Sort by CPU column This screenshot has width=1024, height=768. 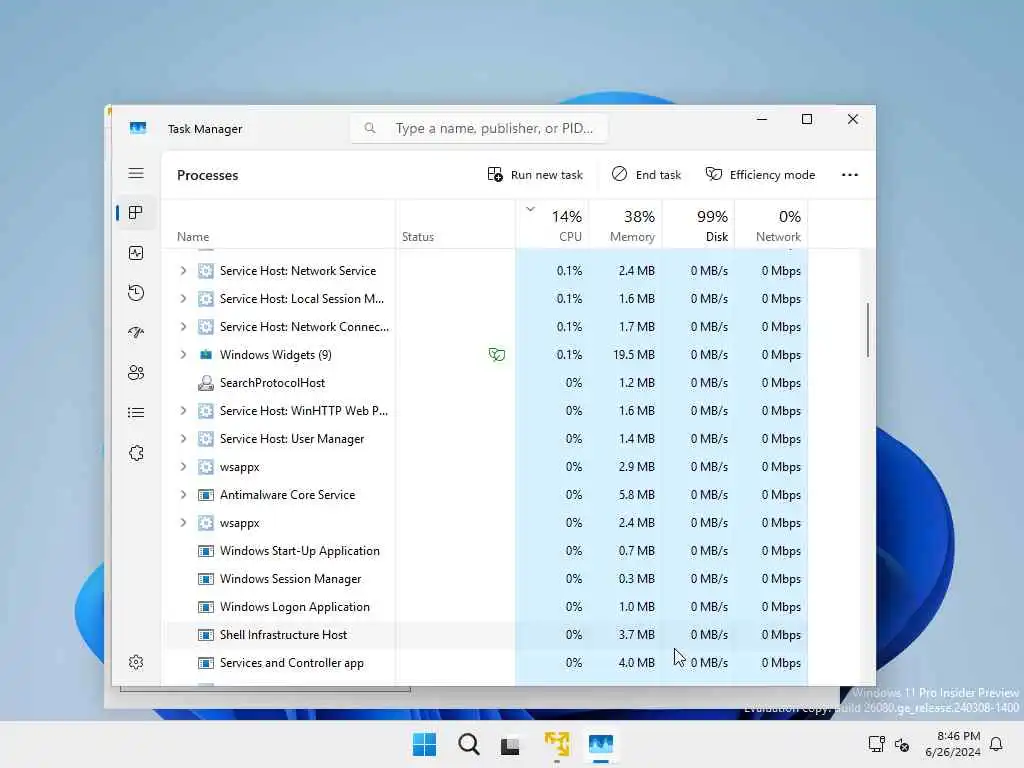(x=552, y=225)
